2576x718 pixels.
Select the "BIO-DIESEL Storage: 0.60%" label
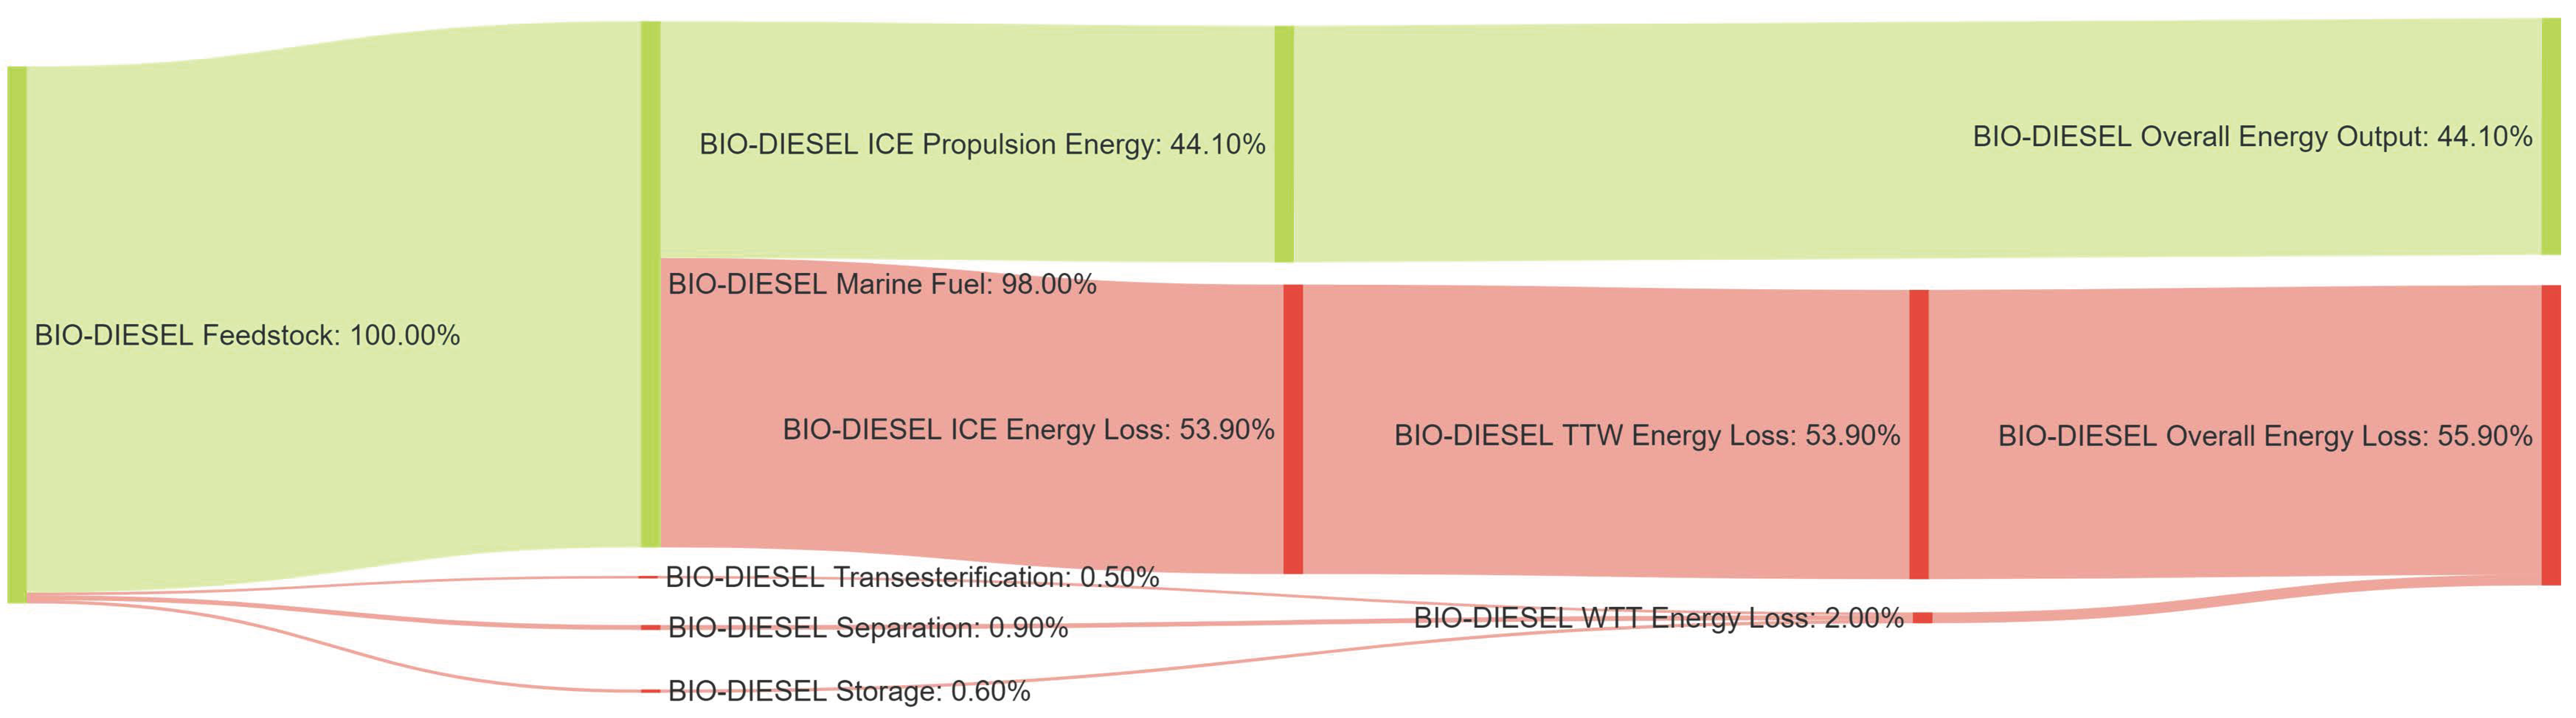pos(849,691)
